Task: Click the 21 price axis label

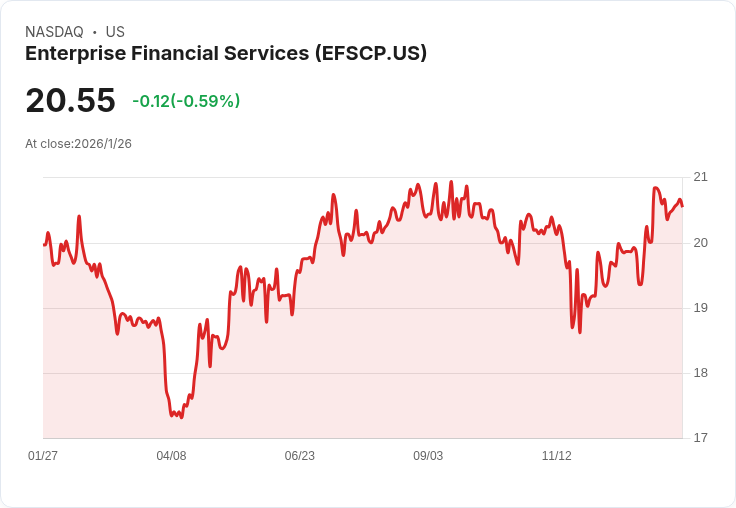Action: click(x=700, y=177)
